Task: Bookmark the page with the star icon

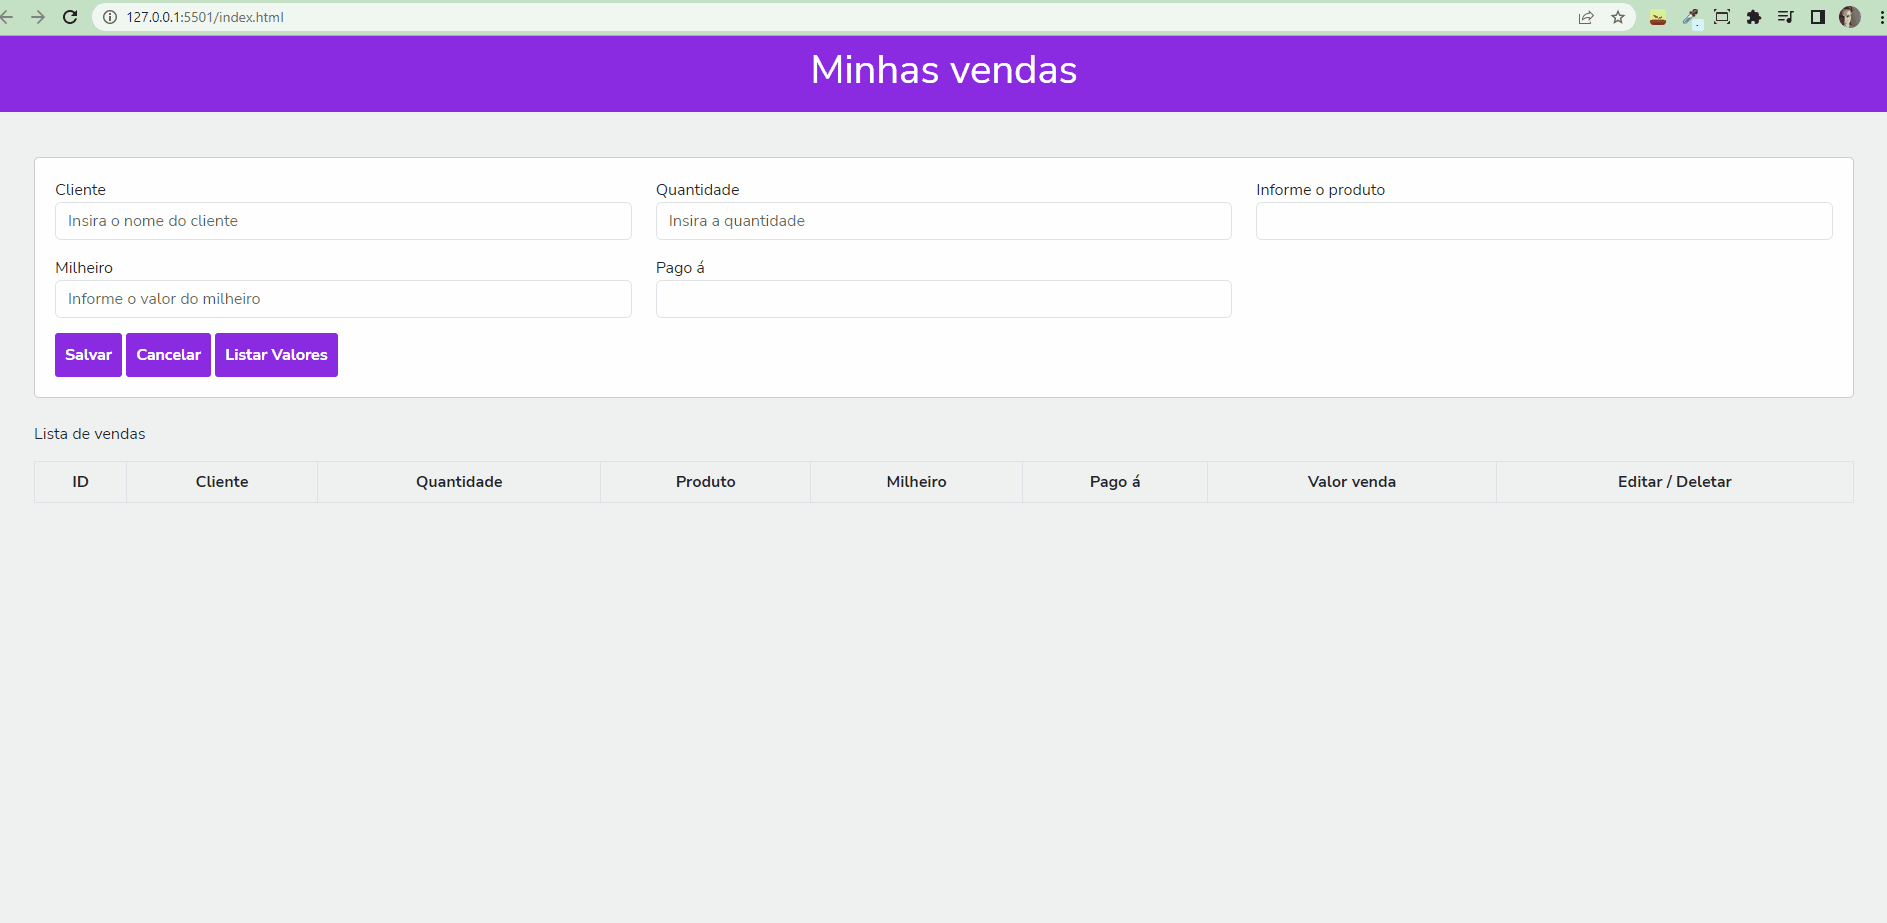Action: pyautogui.click(x=1618, y=17)
